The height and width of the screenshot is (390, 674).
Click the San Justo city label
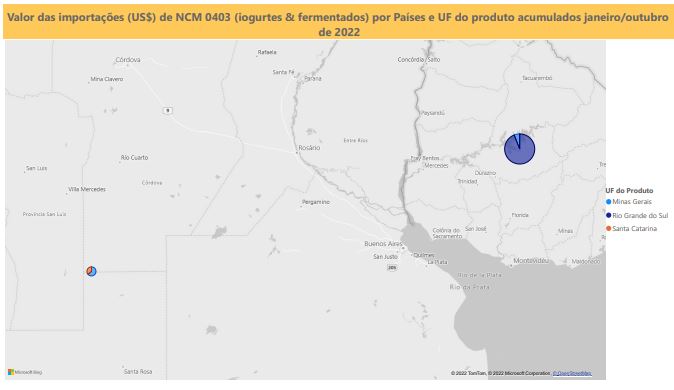point(385,256)
